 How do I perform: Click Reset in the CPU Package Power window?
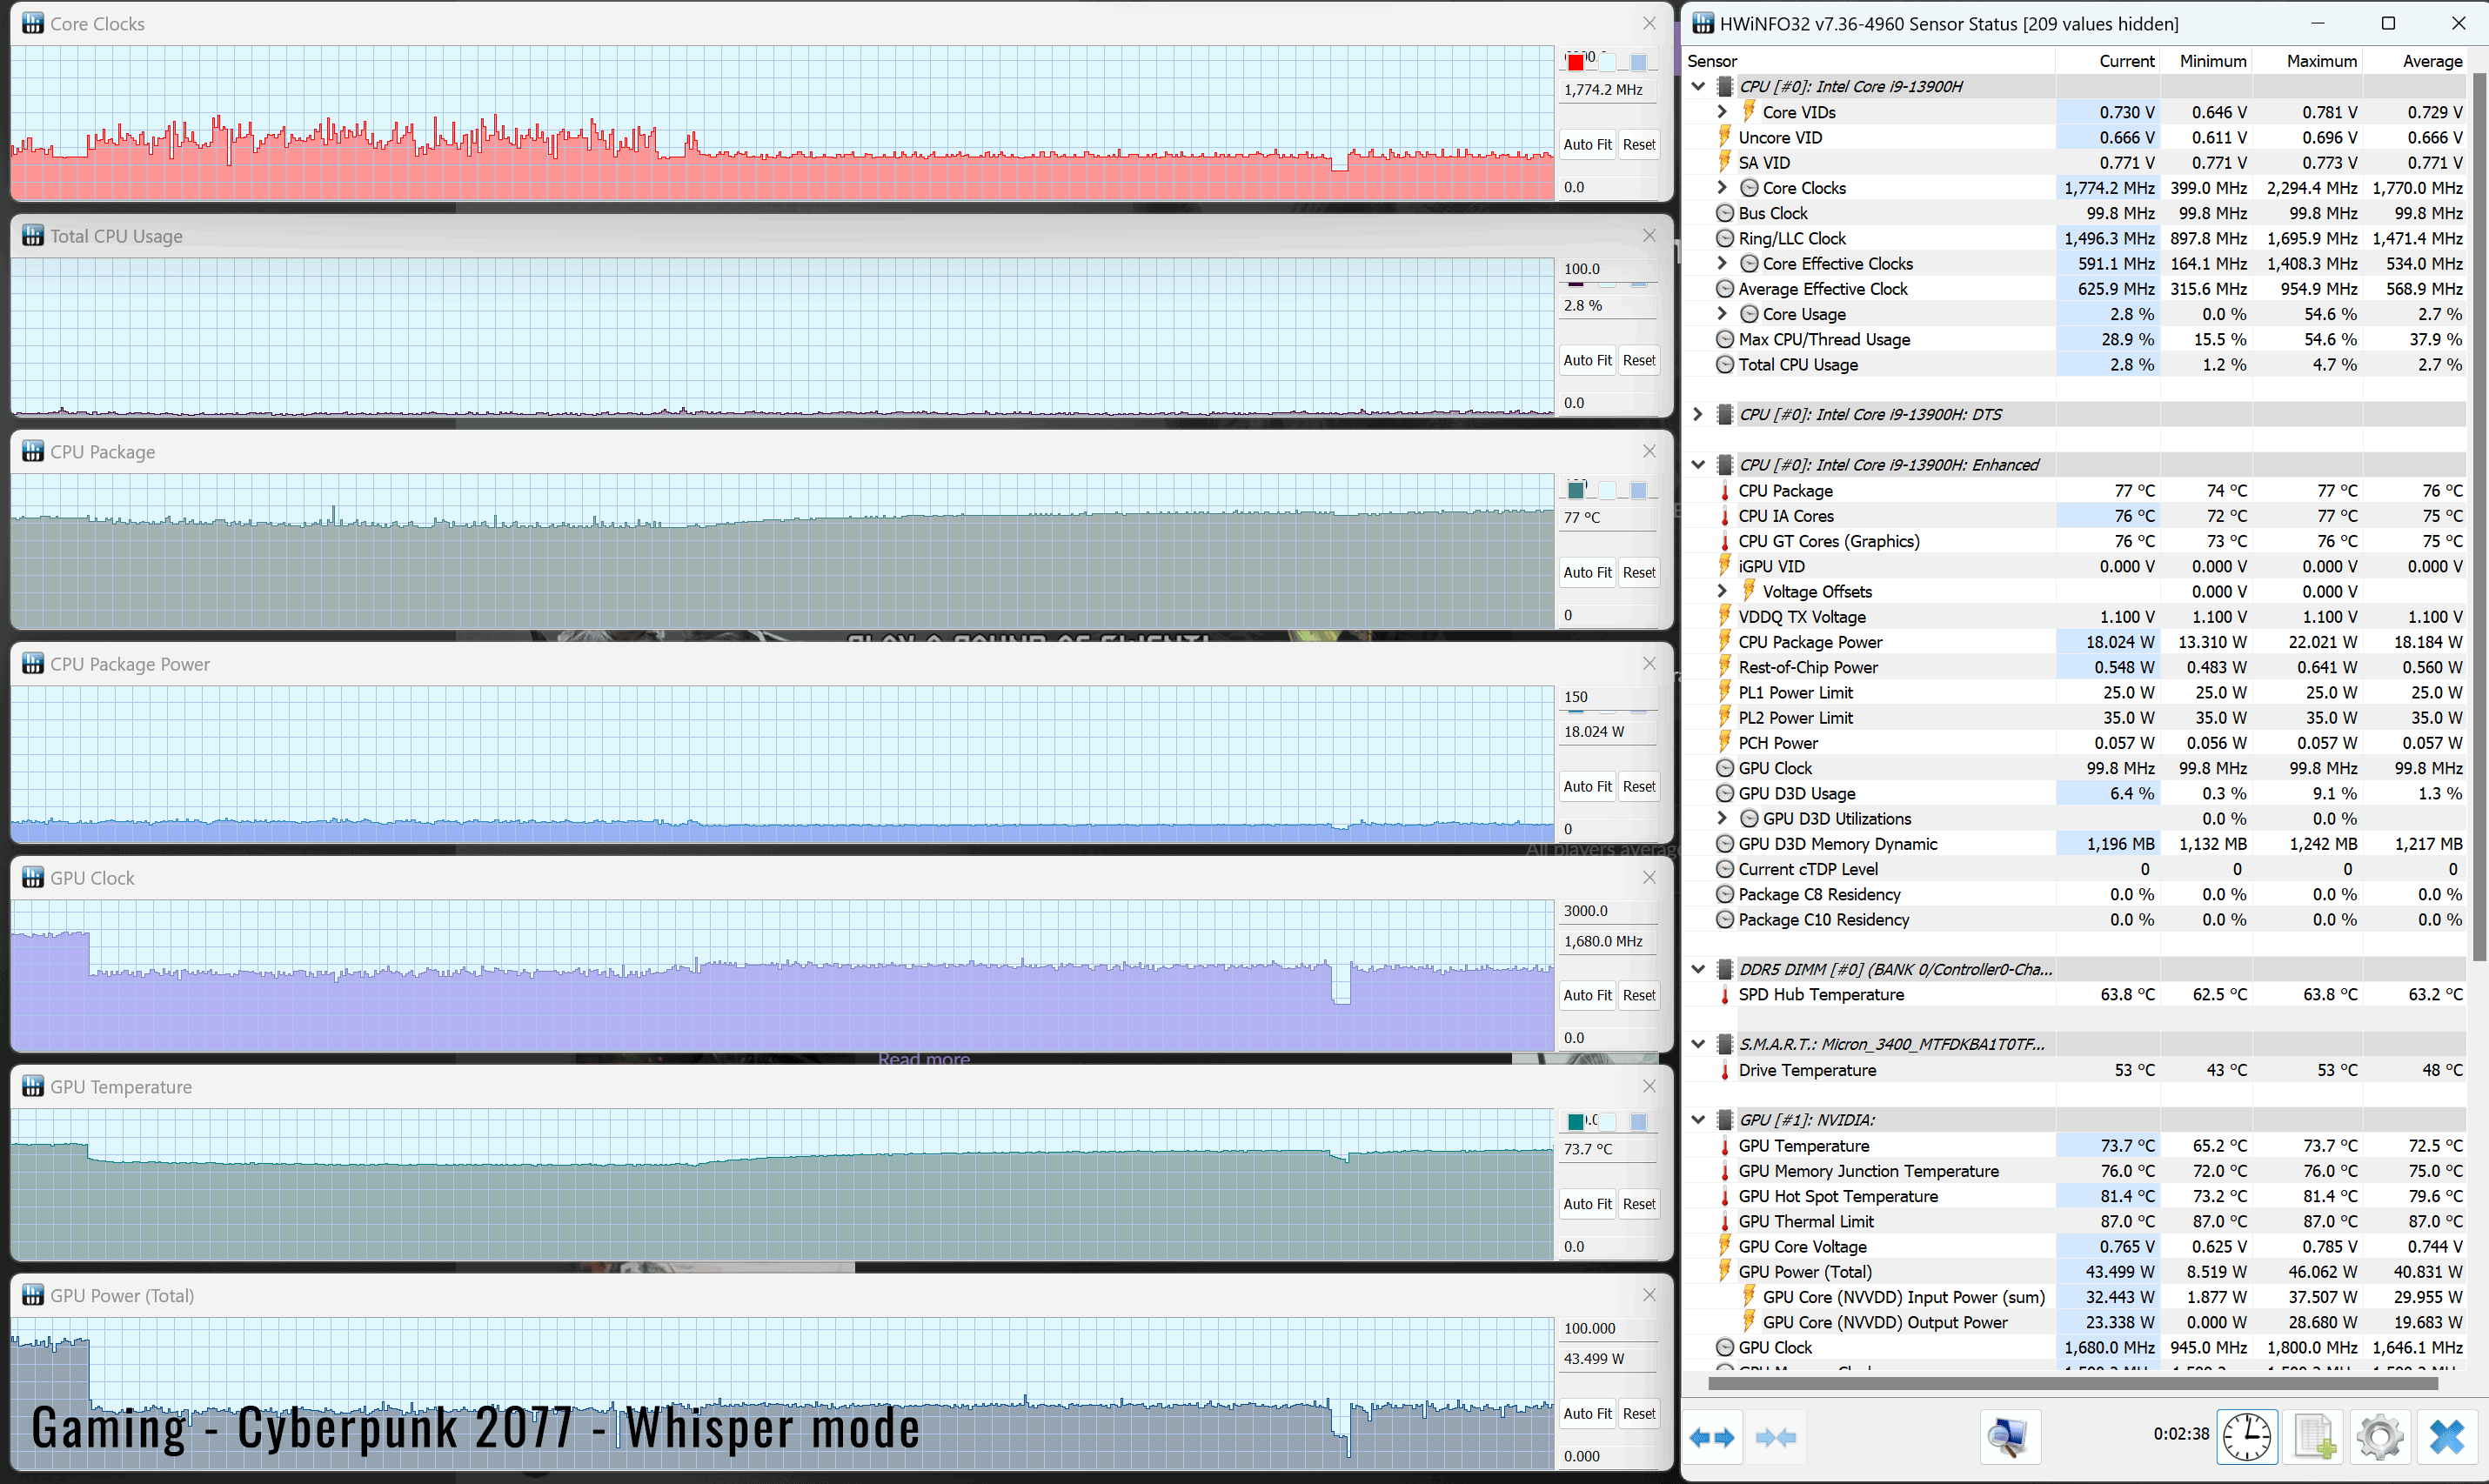pyautogui.click(x=1639, y=786)
